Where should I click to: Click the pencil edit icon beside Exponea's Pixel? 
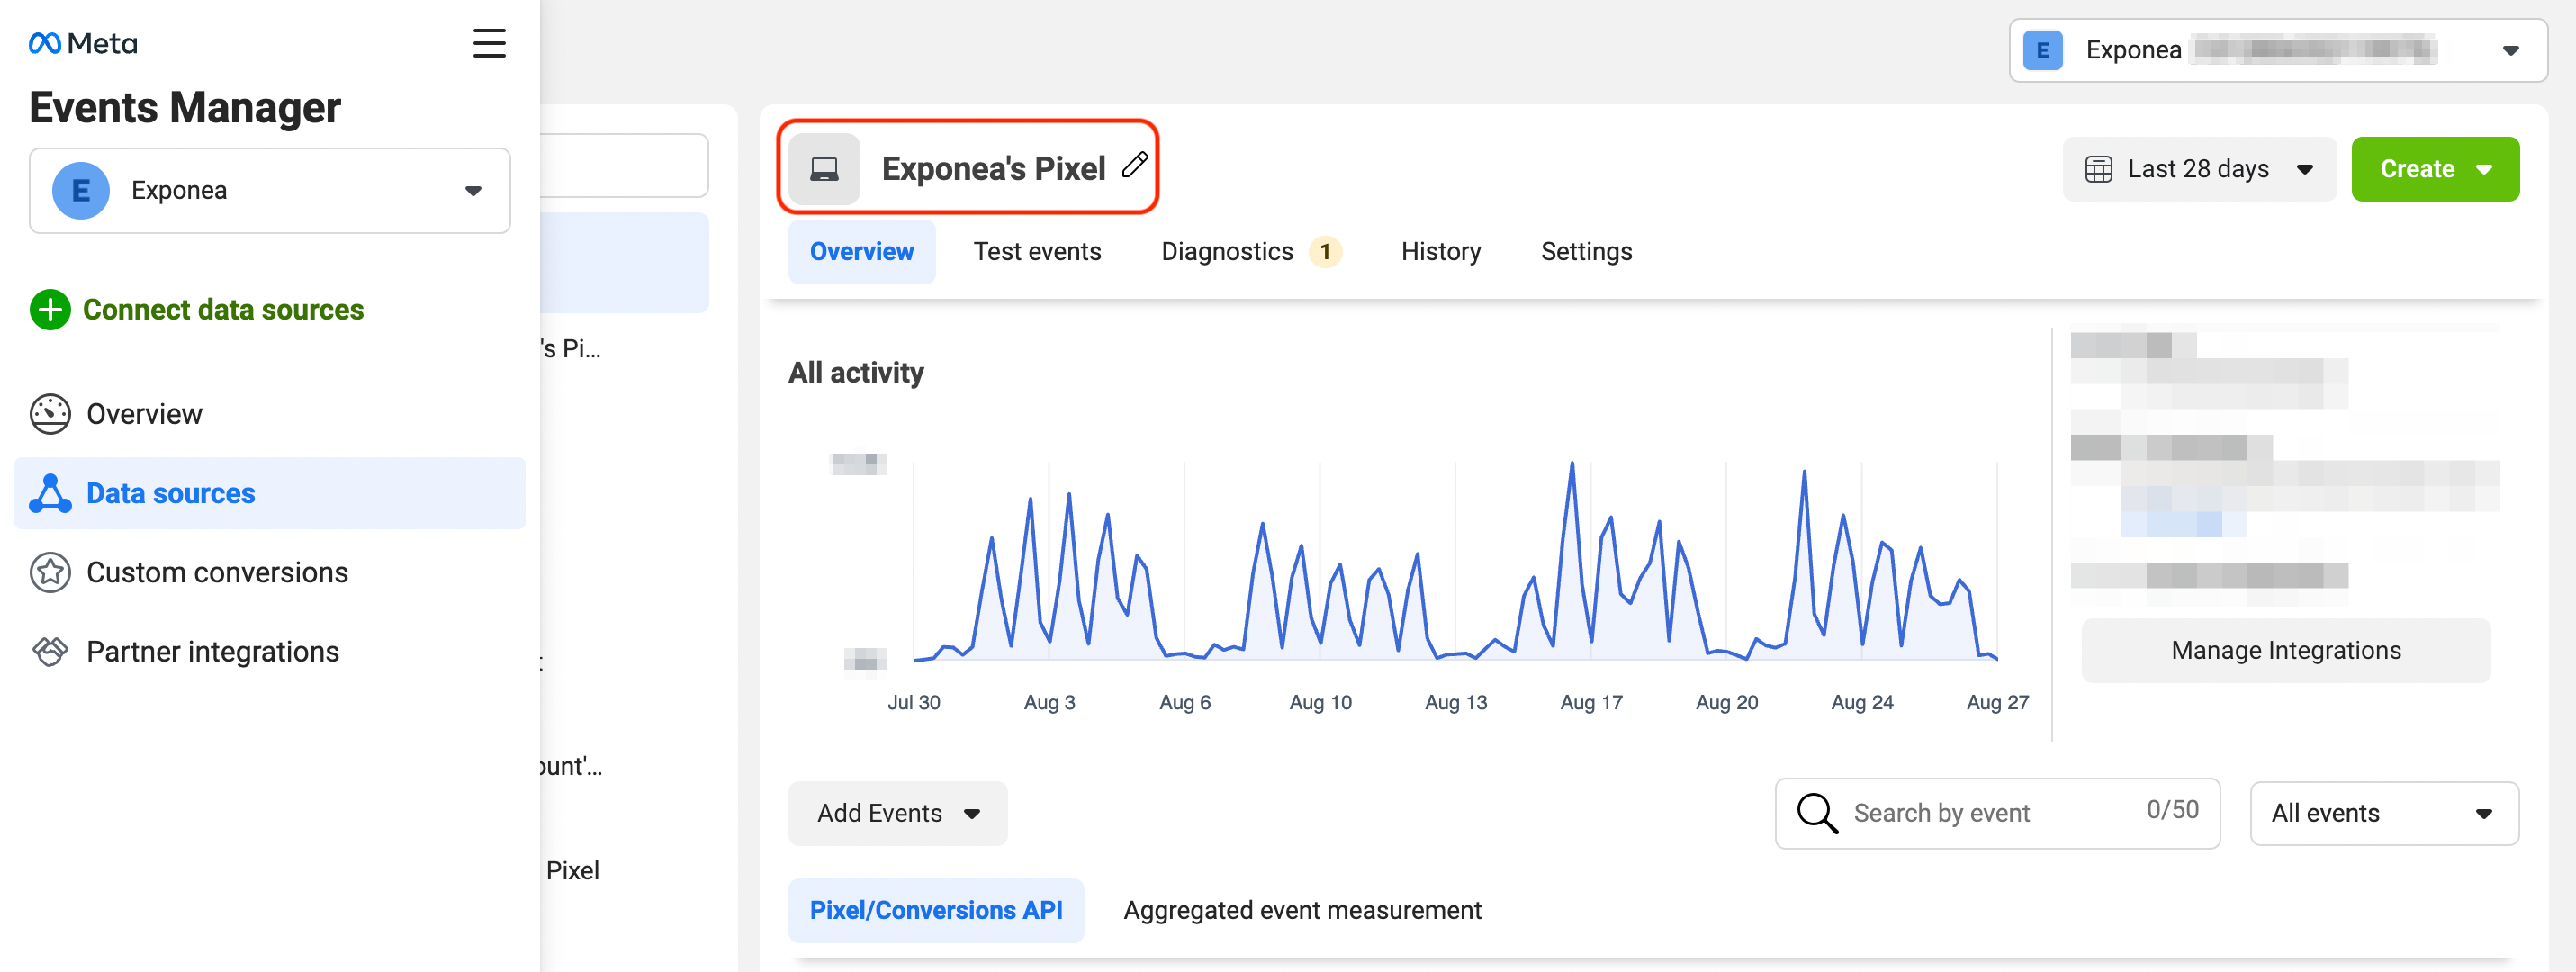pos(1134,165)
